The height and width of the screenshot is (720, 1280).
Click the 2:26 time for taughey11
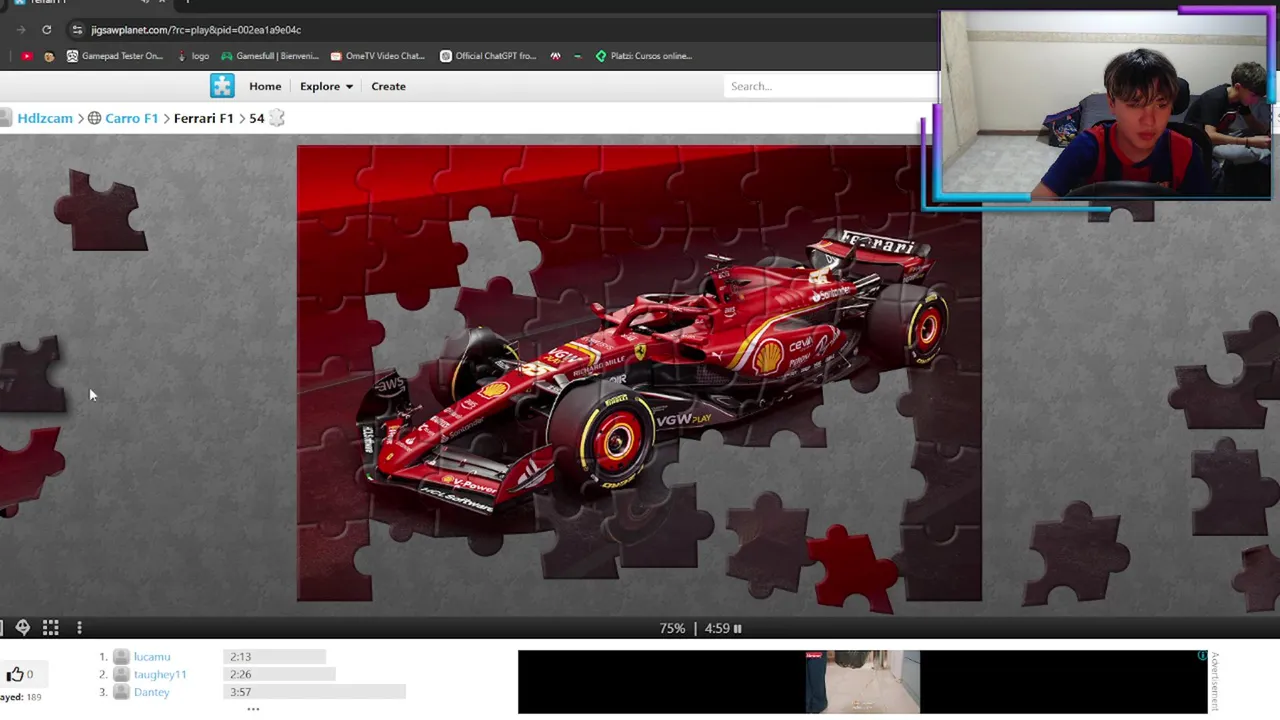[240, 675]
